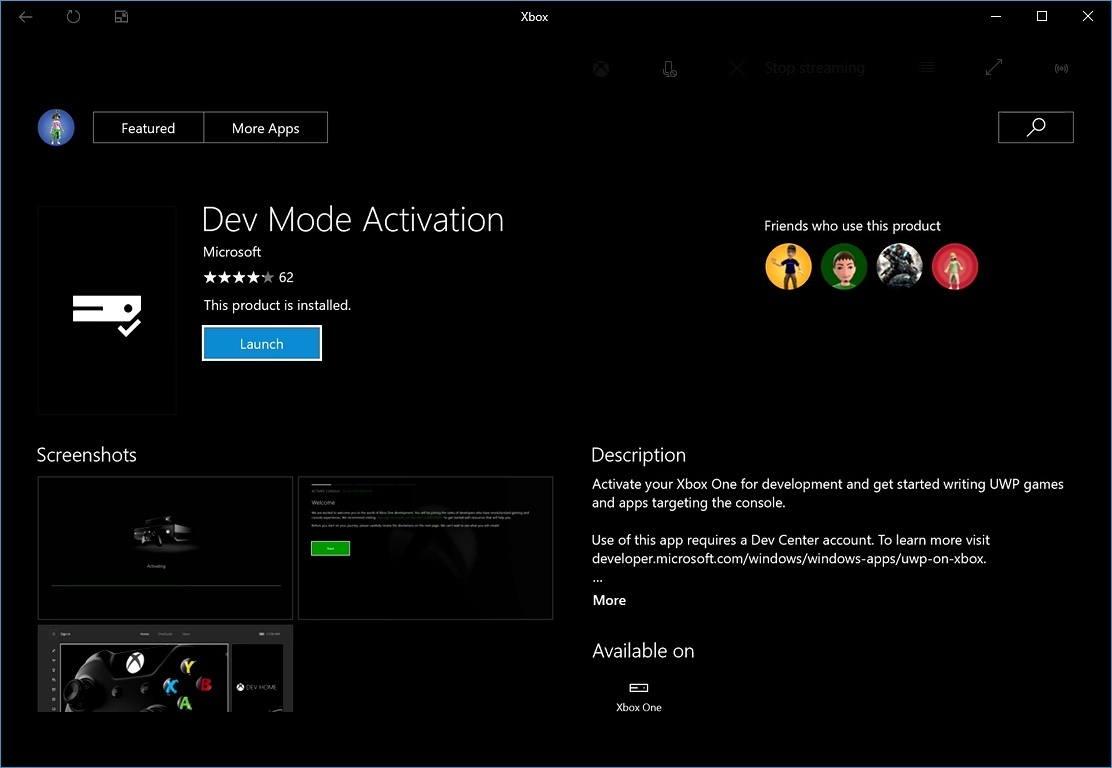This screenshot has width=1112, height=768.
Task: Click the broadcast signal icon
Action: 1060,68
